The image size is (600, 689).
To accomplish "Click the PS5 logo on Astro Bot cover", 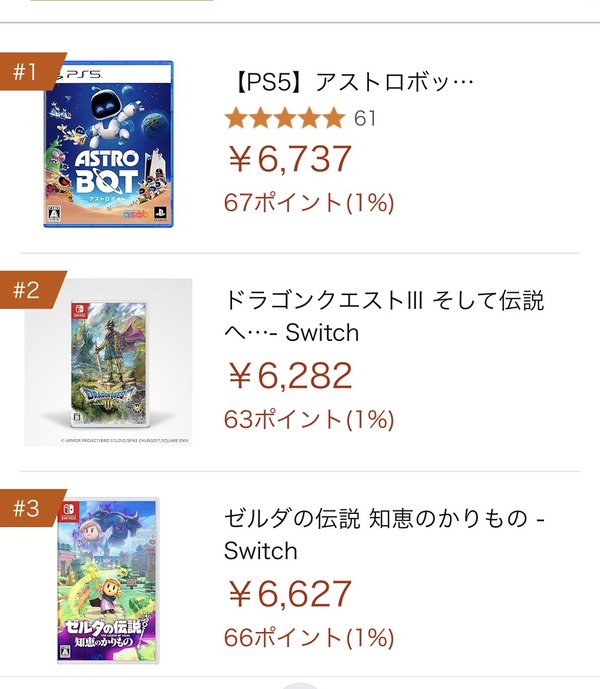I will pos(80,72).
